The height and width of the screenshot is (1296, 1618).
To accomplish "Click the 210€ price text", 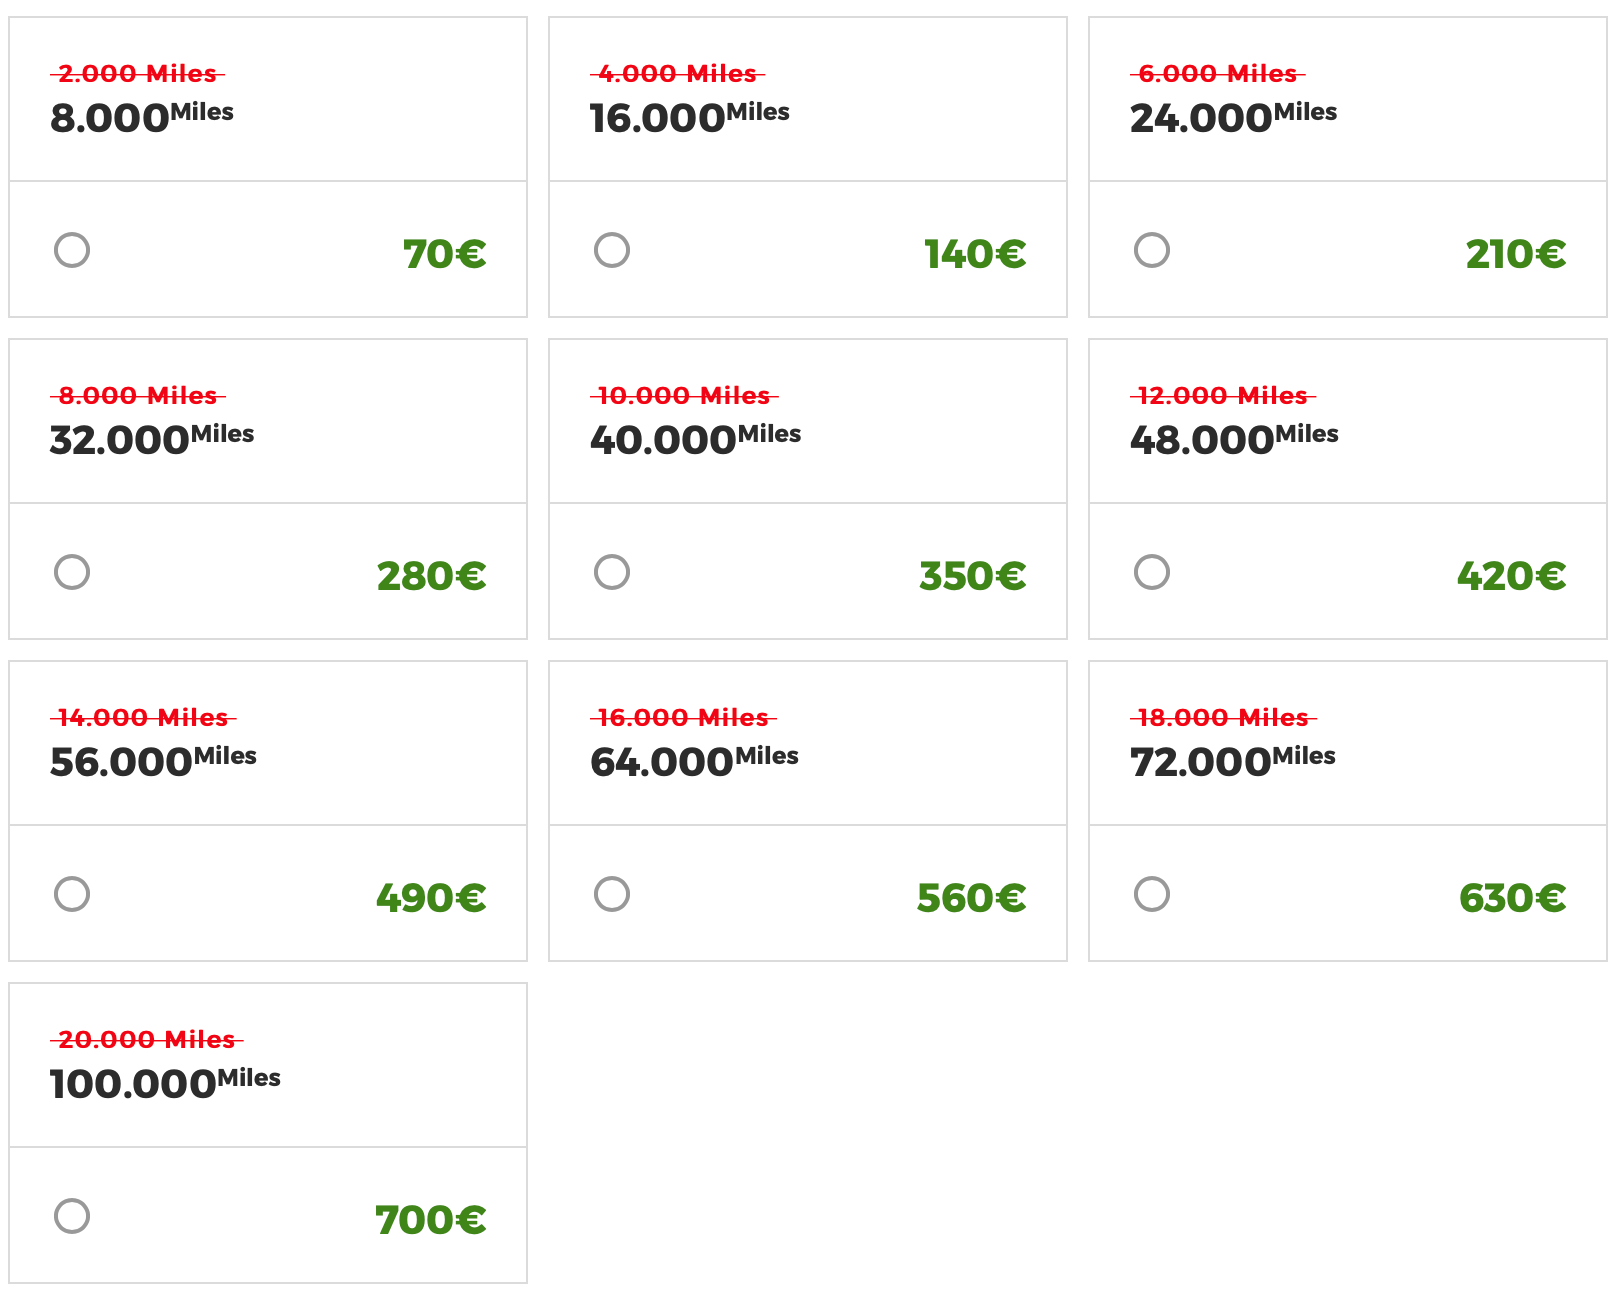I will click(1515, 254).
